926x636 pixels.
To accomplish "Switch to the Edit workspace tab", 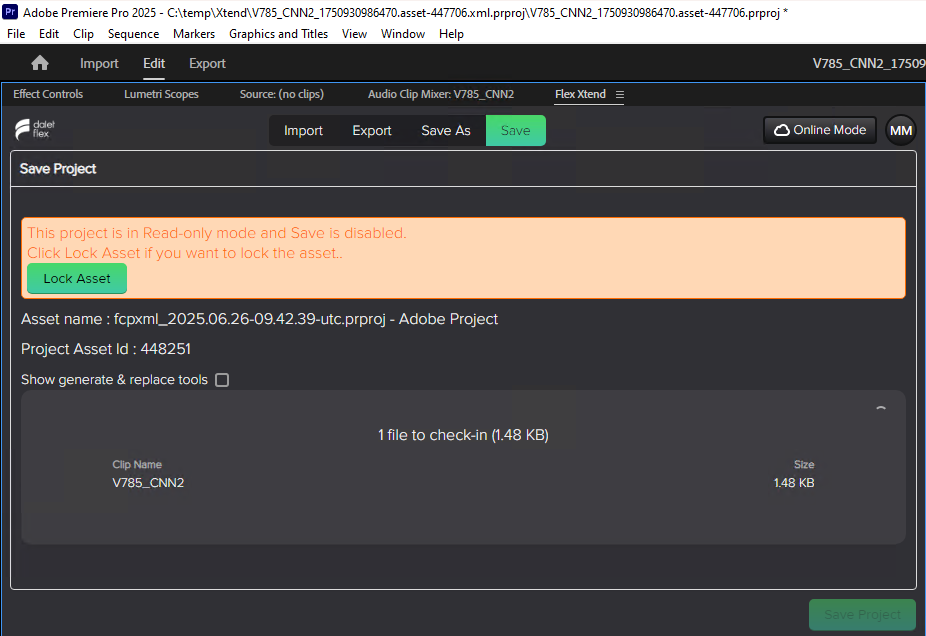I will (x=154, y=63).
